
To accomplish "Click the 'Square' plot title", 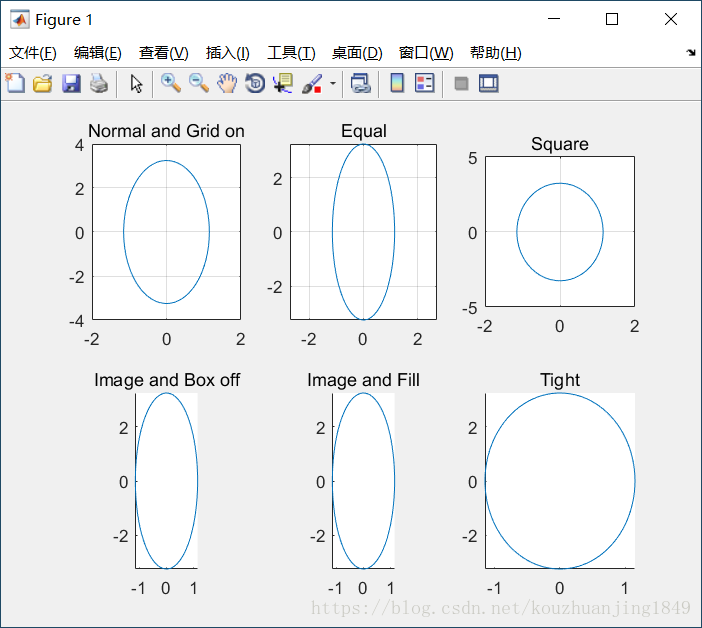I will pyautogui.click(x=560, y=144).
